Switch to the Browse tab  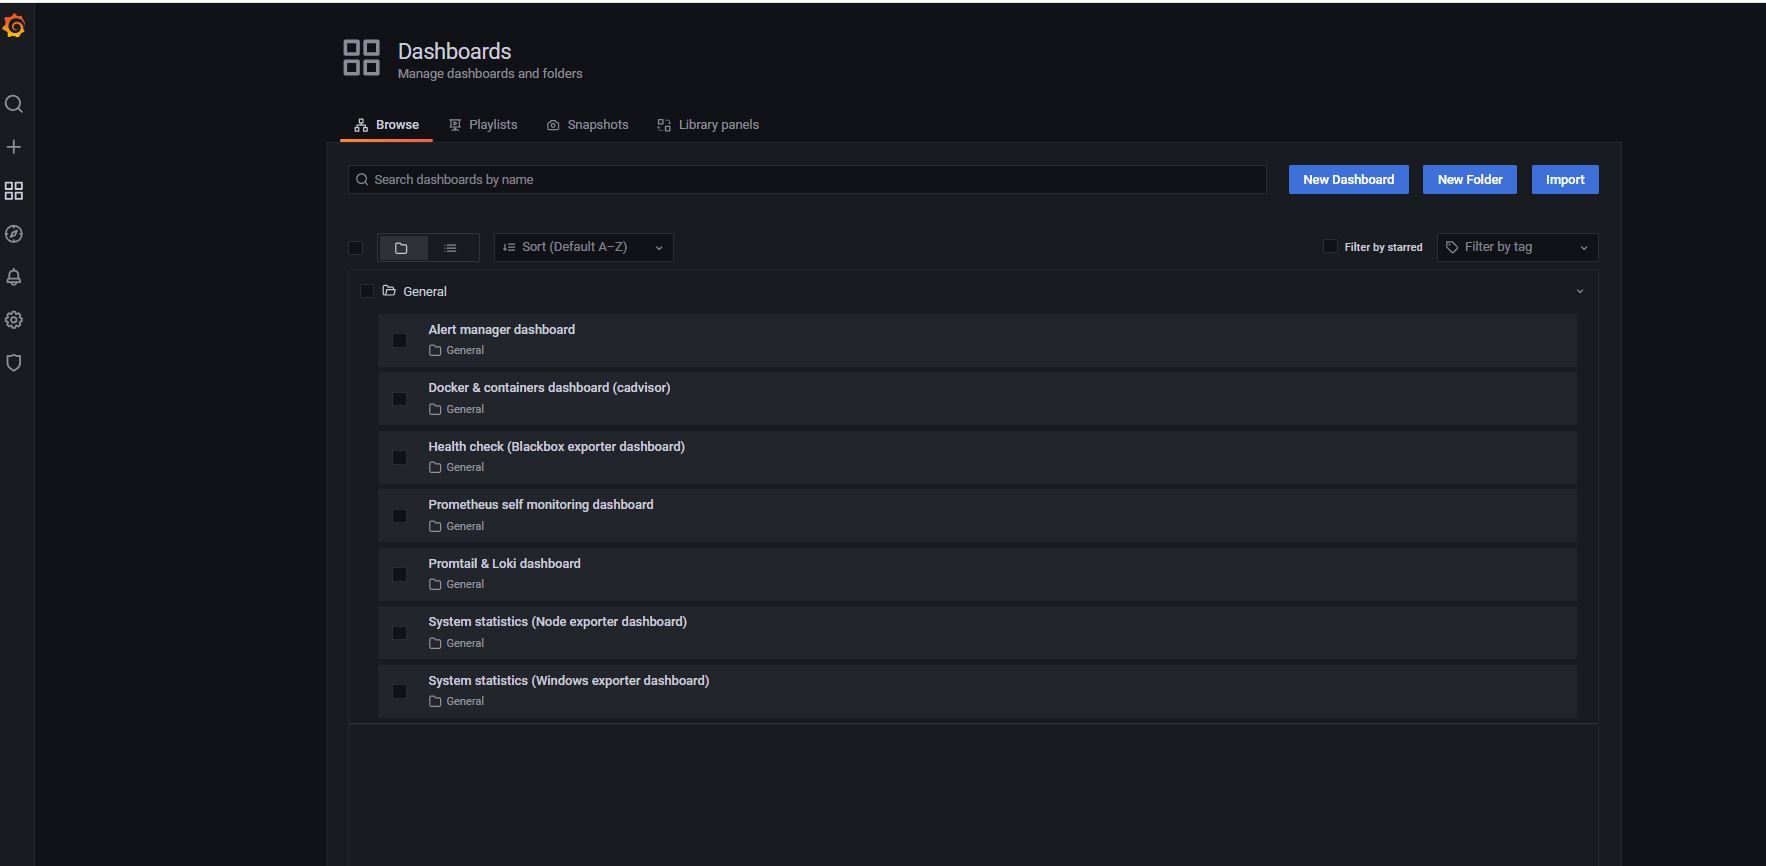(386, 125)
